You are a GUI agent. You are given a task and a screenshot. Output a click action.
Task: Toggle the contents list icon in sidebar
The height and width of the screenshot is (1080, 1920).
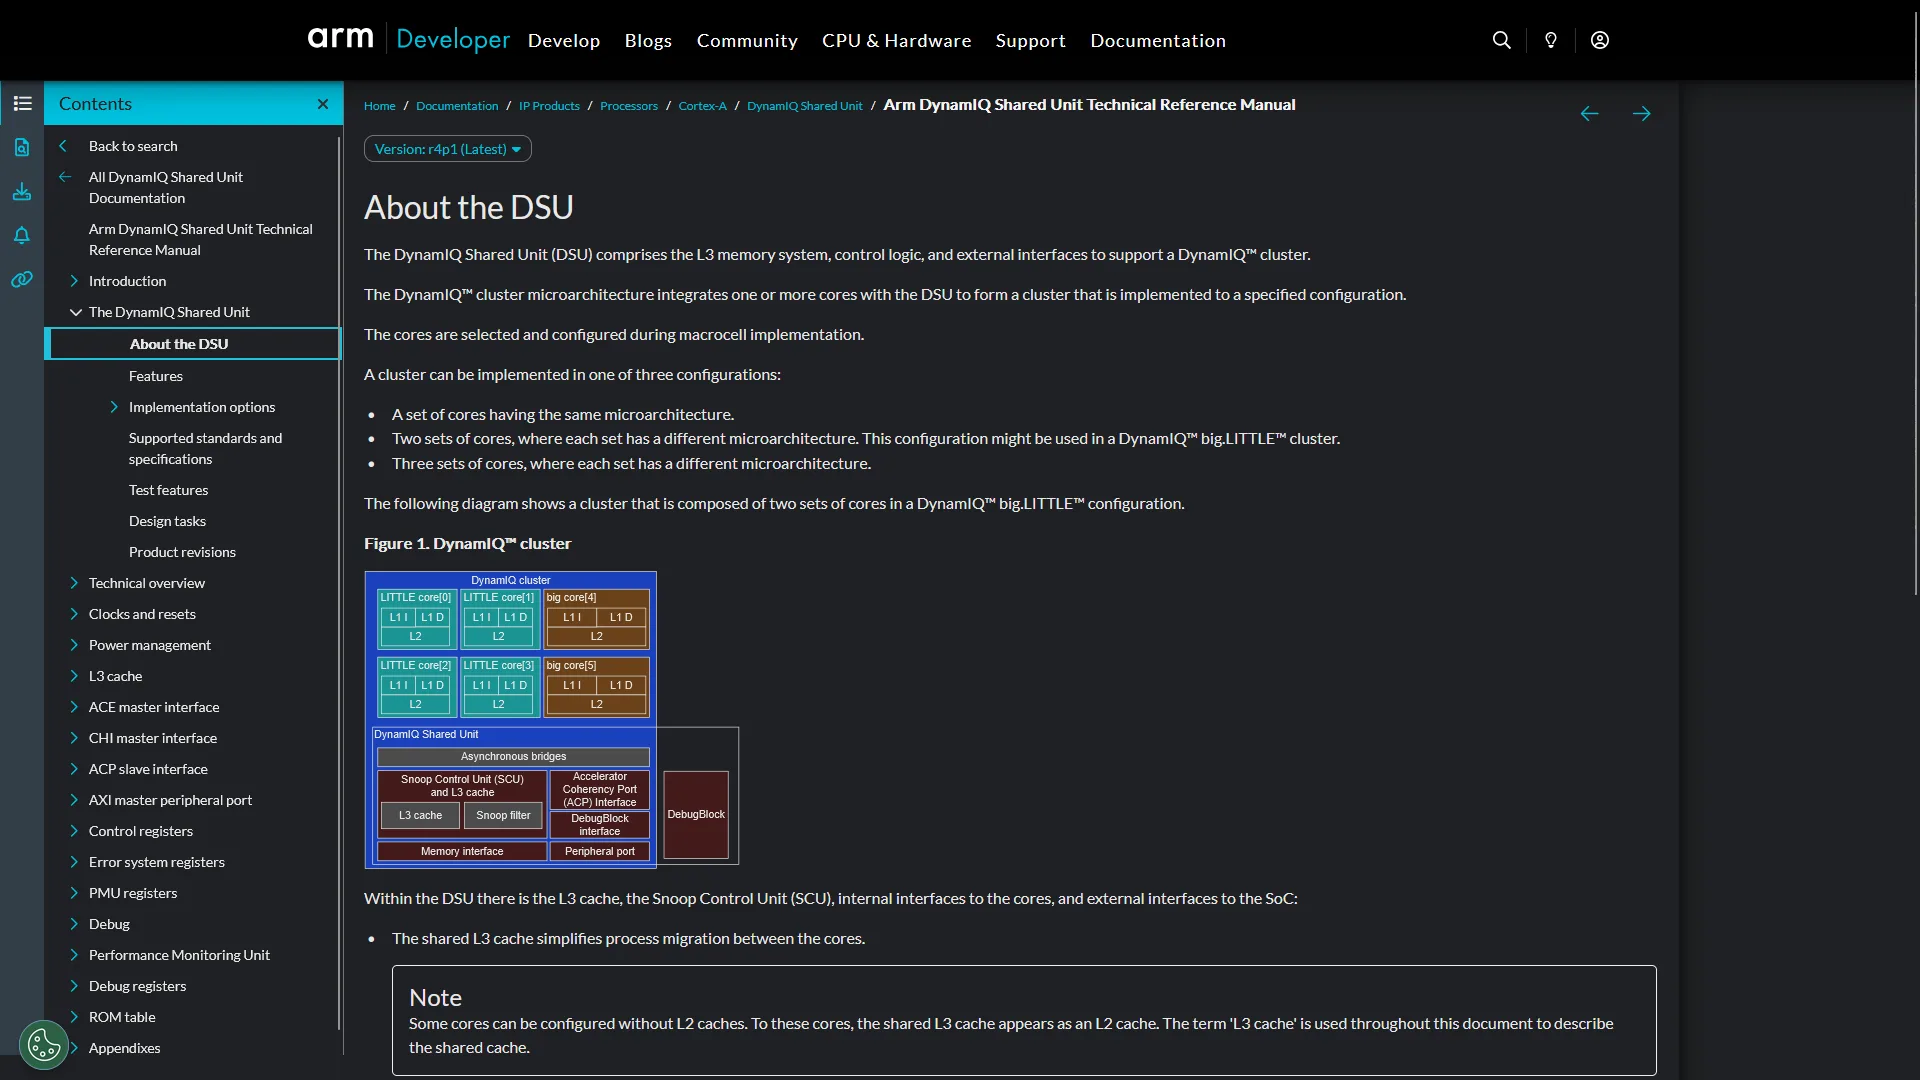coord(22,103)
